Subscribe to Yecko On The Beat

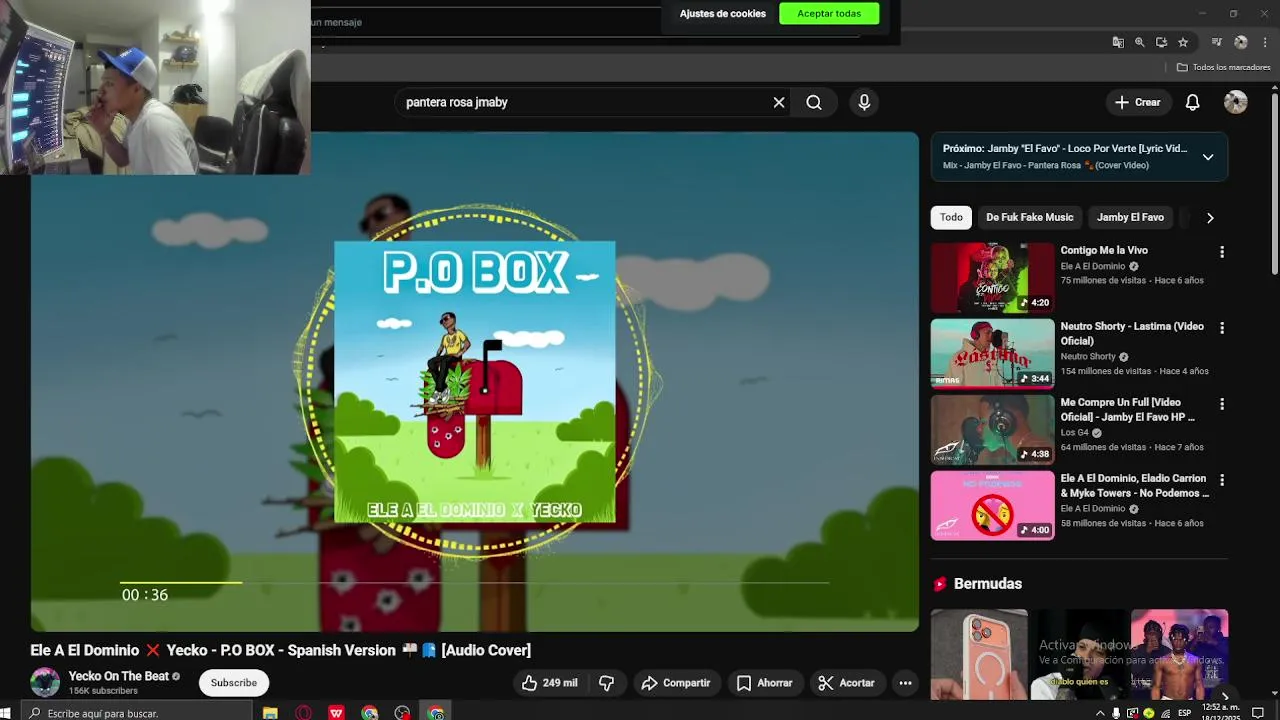tap(233, 683)
